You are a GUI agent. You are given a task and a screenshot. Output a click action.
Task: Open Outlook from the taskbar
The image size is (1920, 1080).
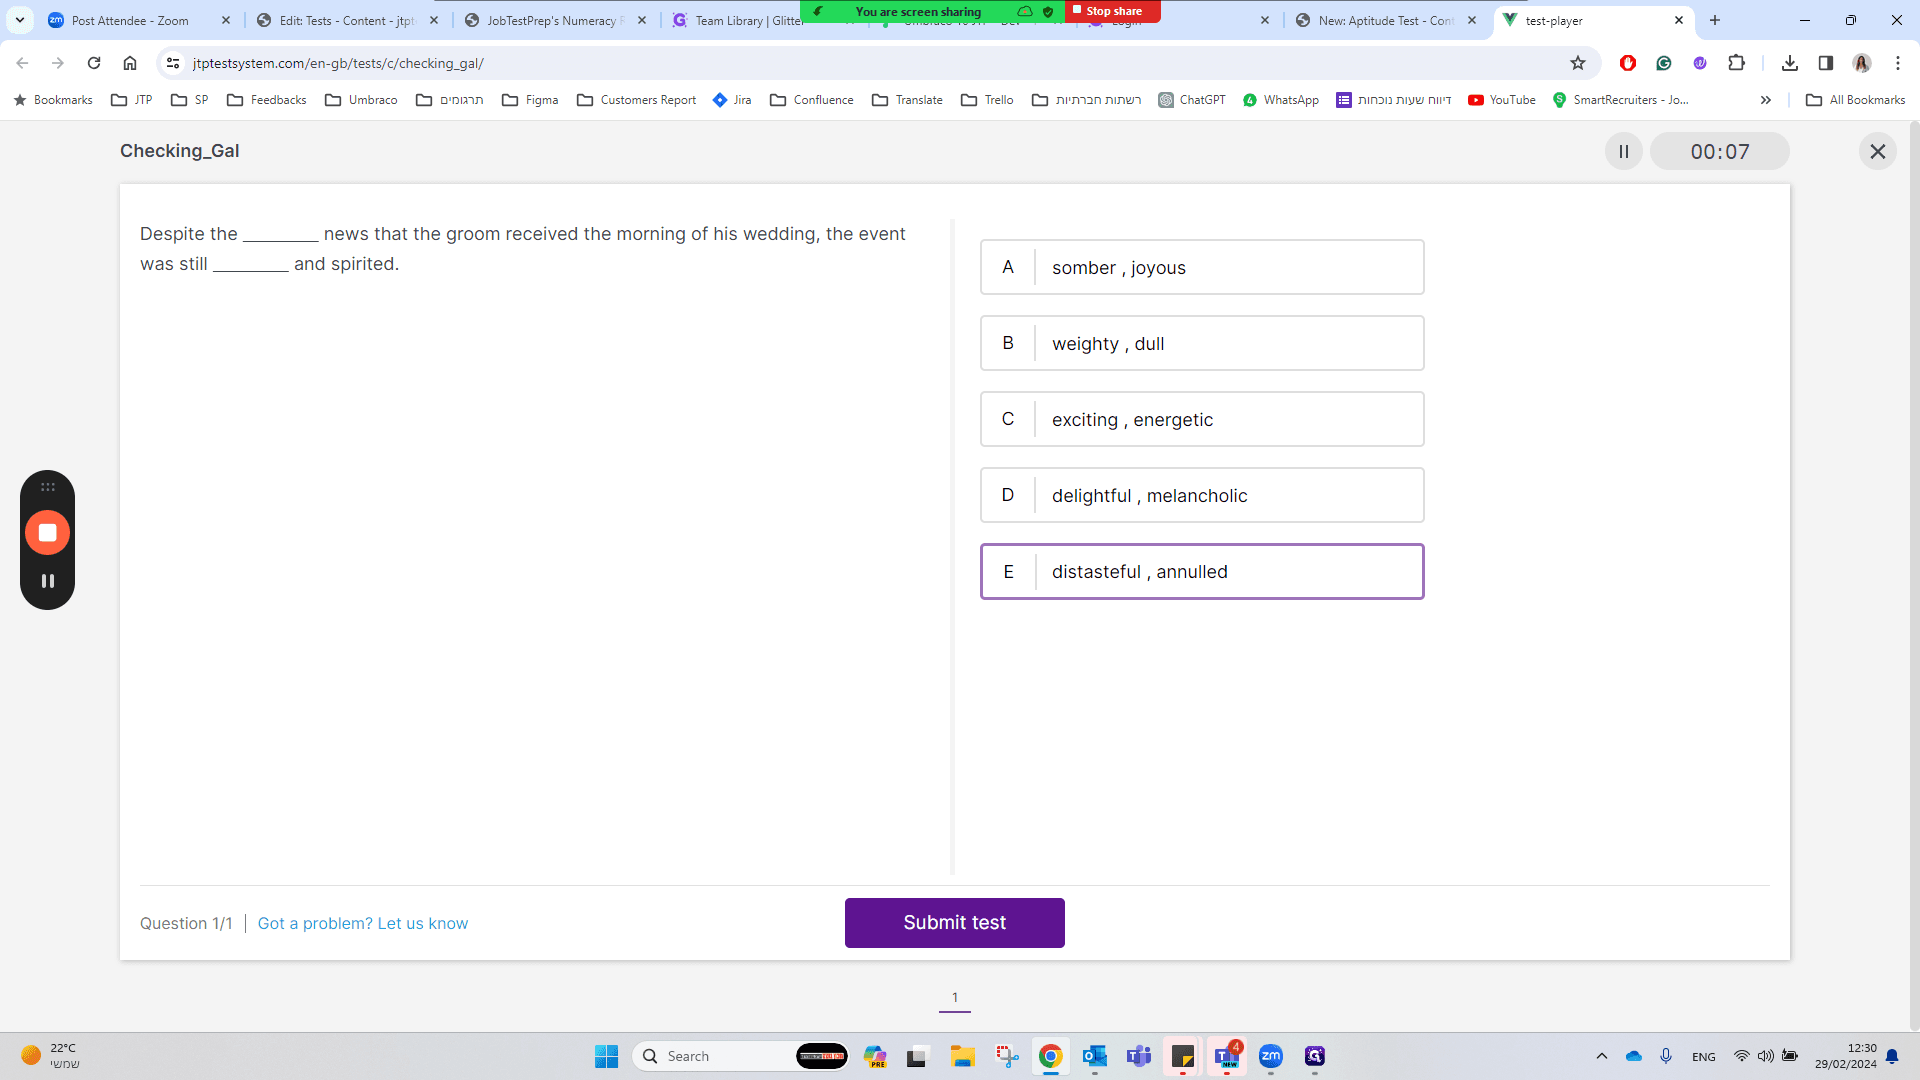tap(1094, 1056)
